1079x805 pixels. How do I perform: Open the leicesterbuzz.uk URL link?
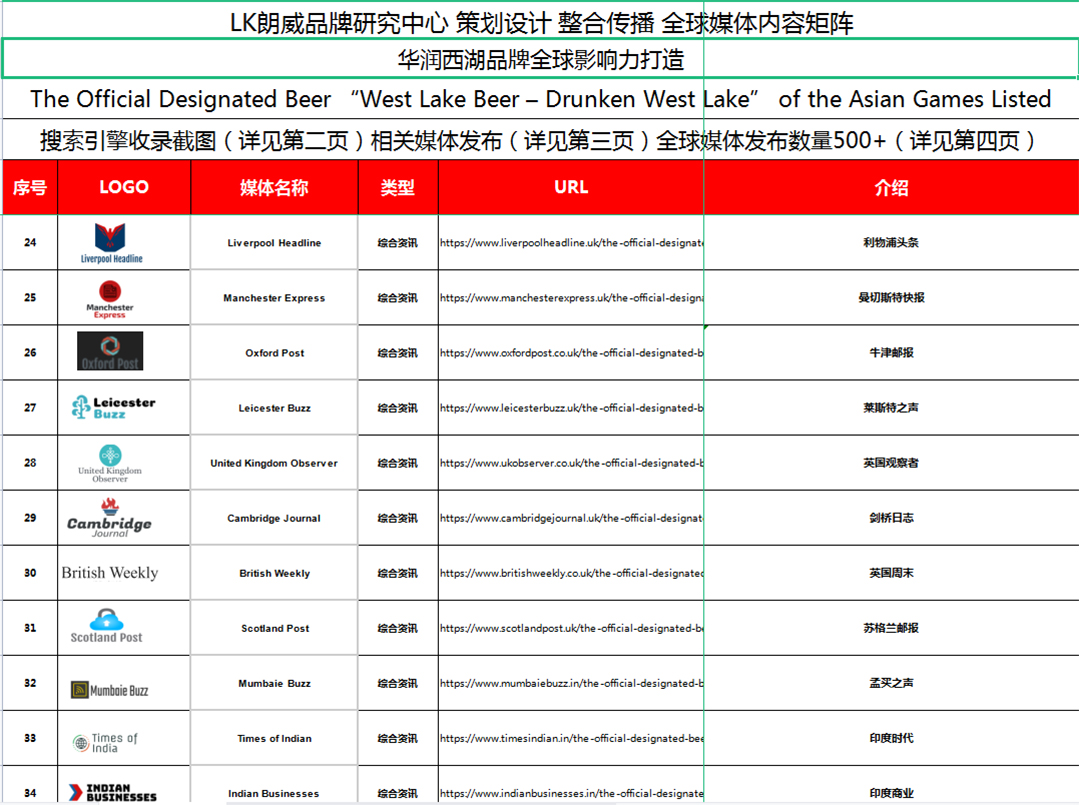coord(571,408)
